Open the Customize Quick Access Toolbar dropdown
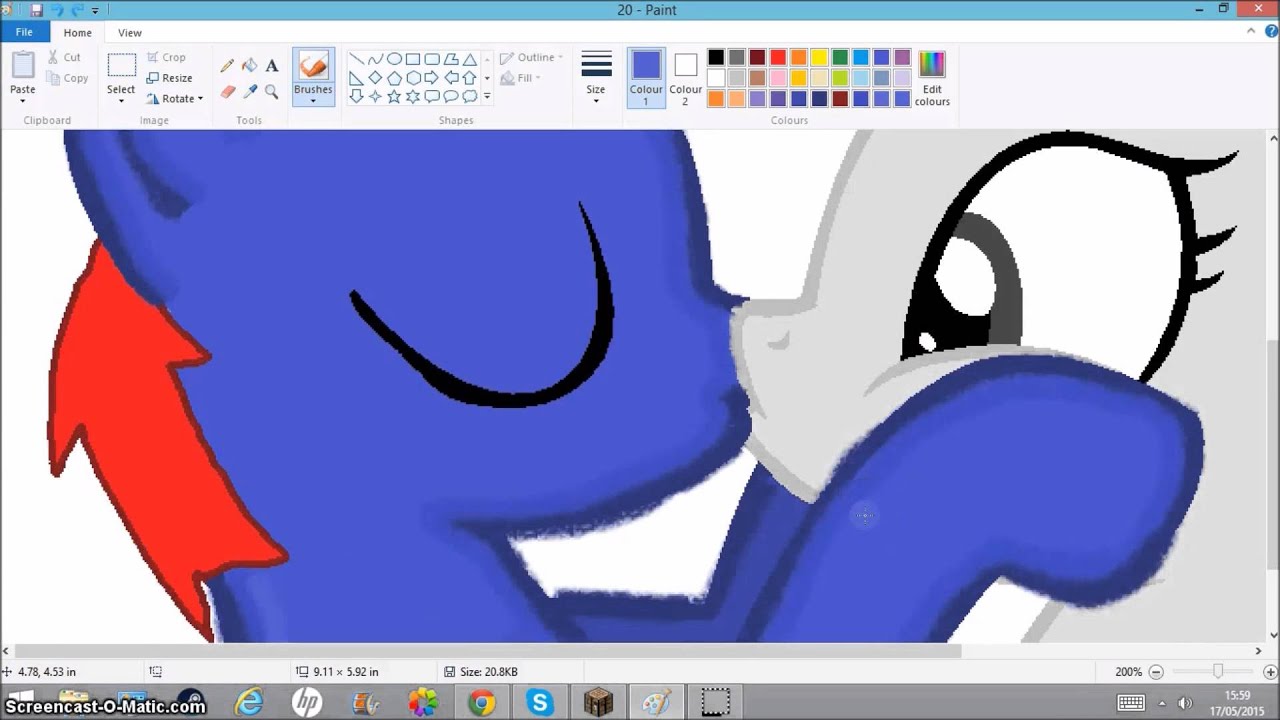 coord(96,11)
